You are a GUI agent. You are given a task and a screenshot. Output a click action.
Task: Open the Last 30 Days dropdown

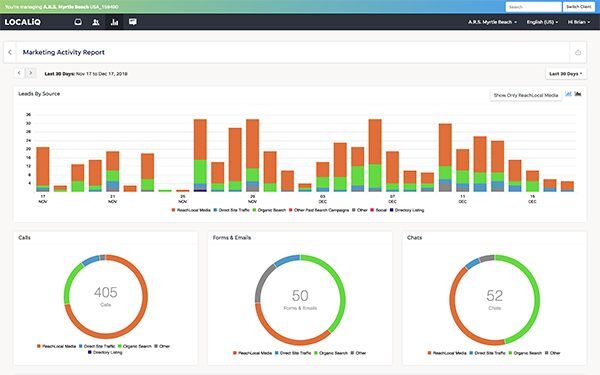(566, 73)
